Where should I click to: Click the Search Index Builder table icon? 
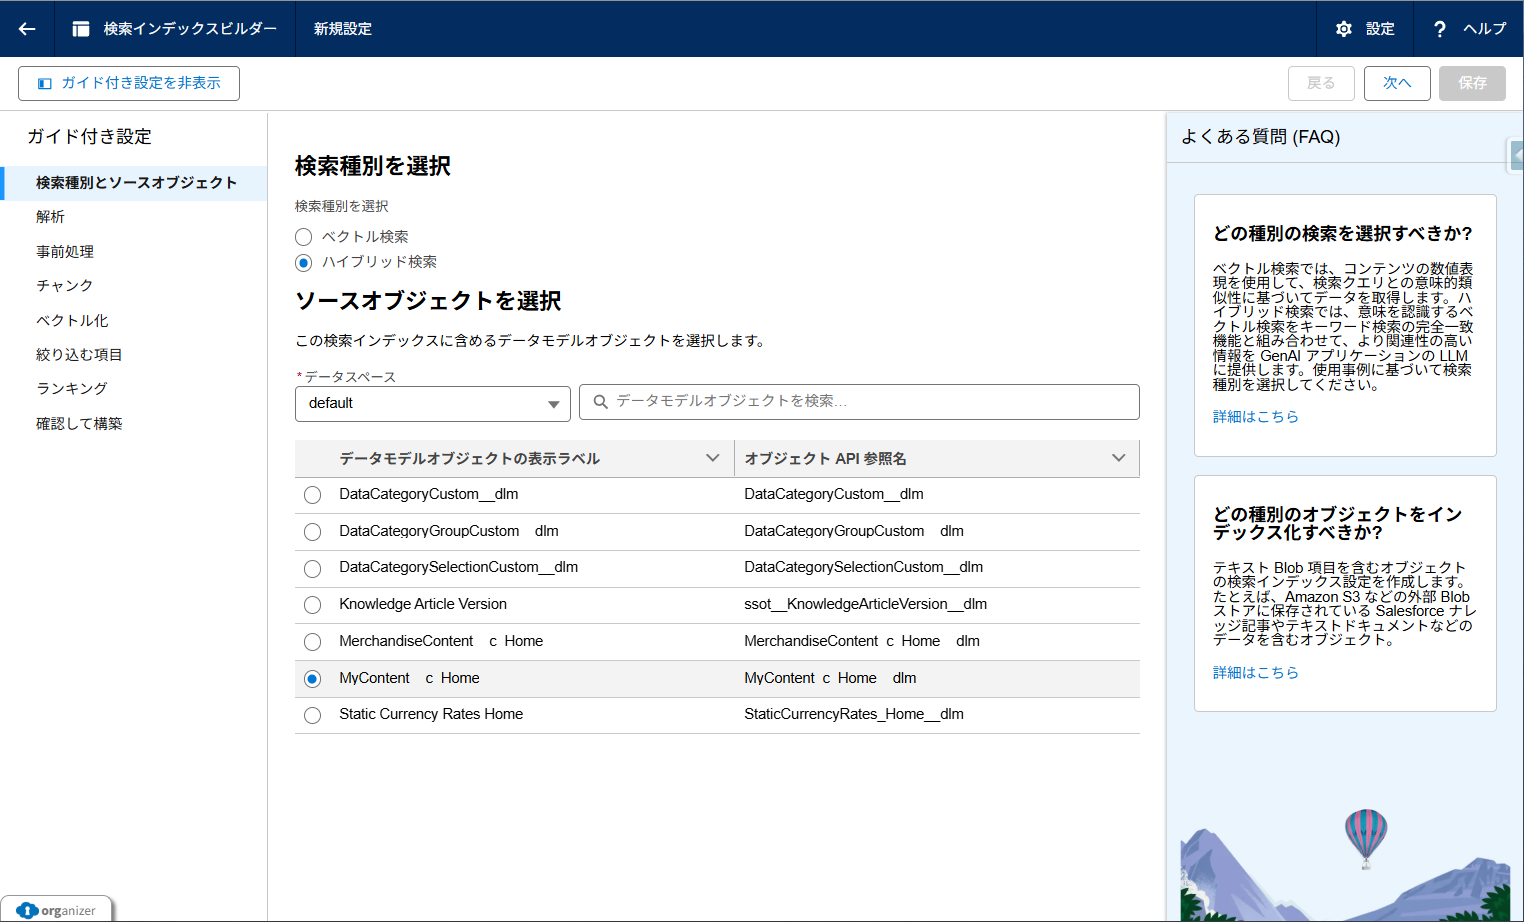81,29
